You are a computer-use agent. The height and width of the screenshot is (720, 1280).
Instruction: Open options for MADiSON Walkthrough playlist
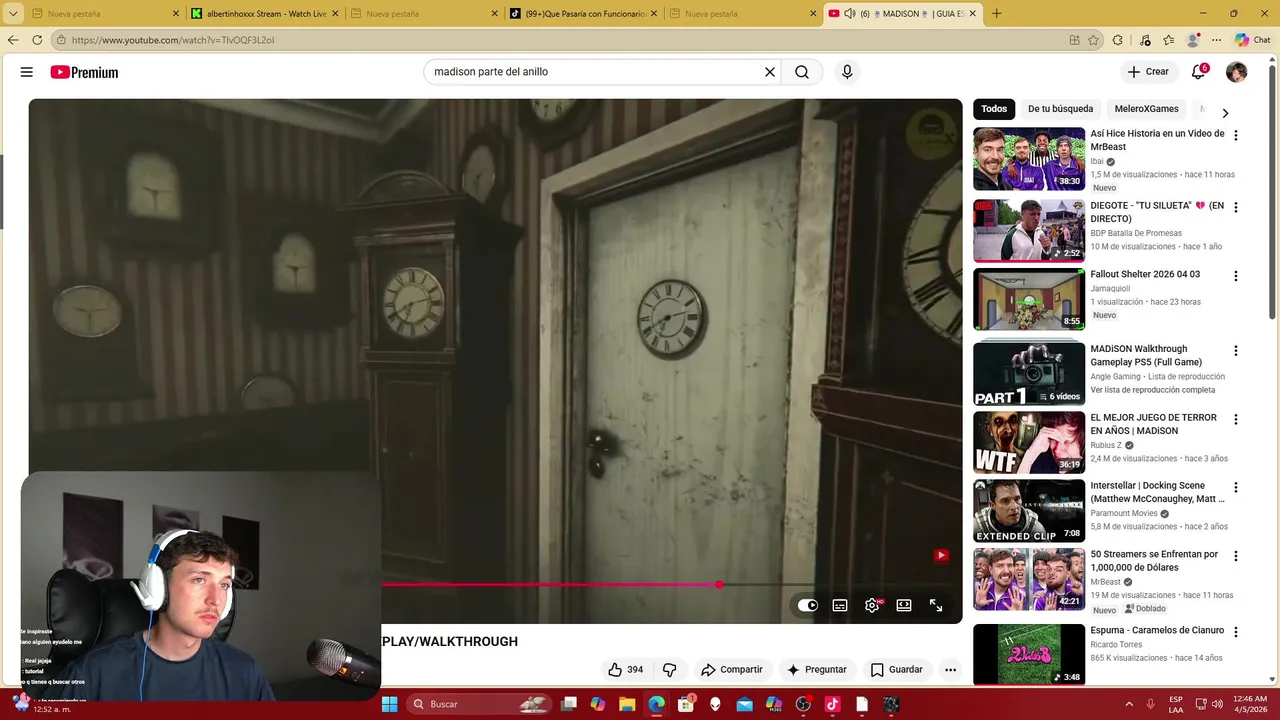(x=1236, y=351)
